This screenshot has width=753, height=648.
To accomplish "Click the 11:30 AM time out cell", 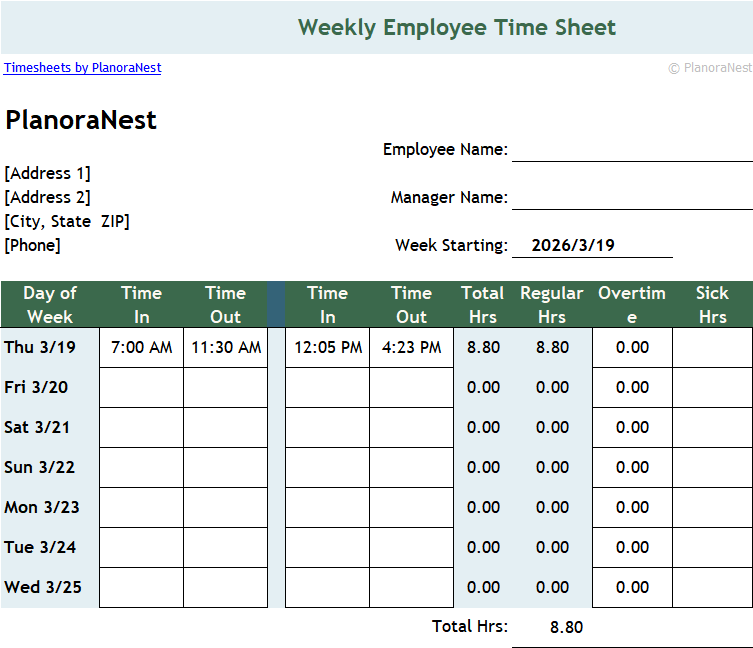I will point(226,347).
